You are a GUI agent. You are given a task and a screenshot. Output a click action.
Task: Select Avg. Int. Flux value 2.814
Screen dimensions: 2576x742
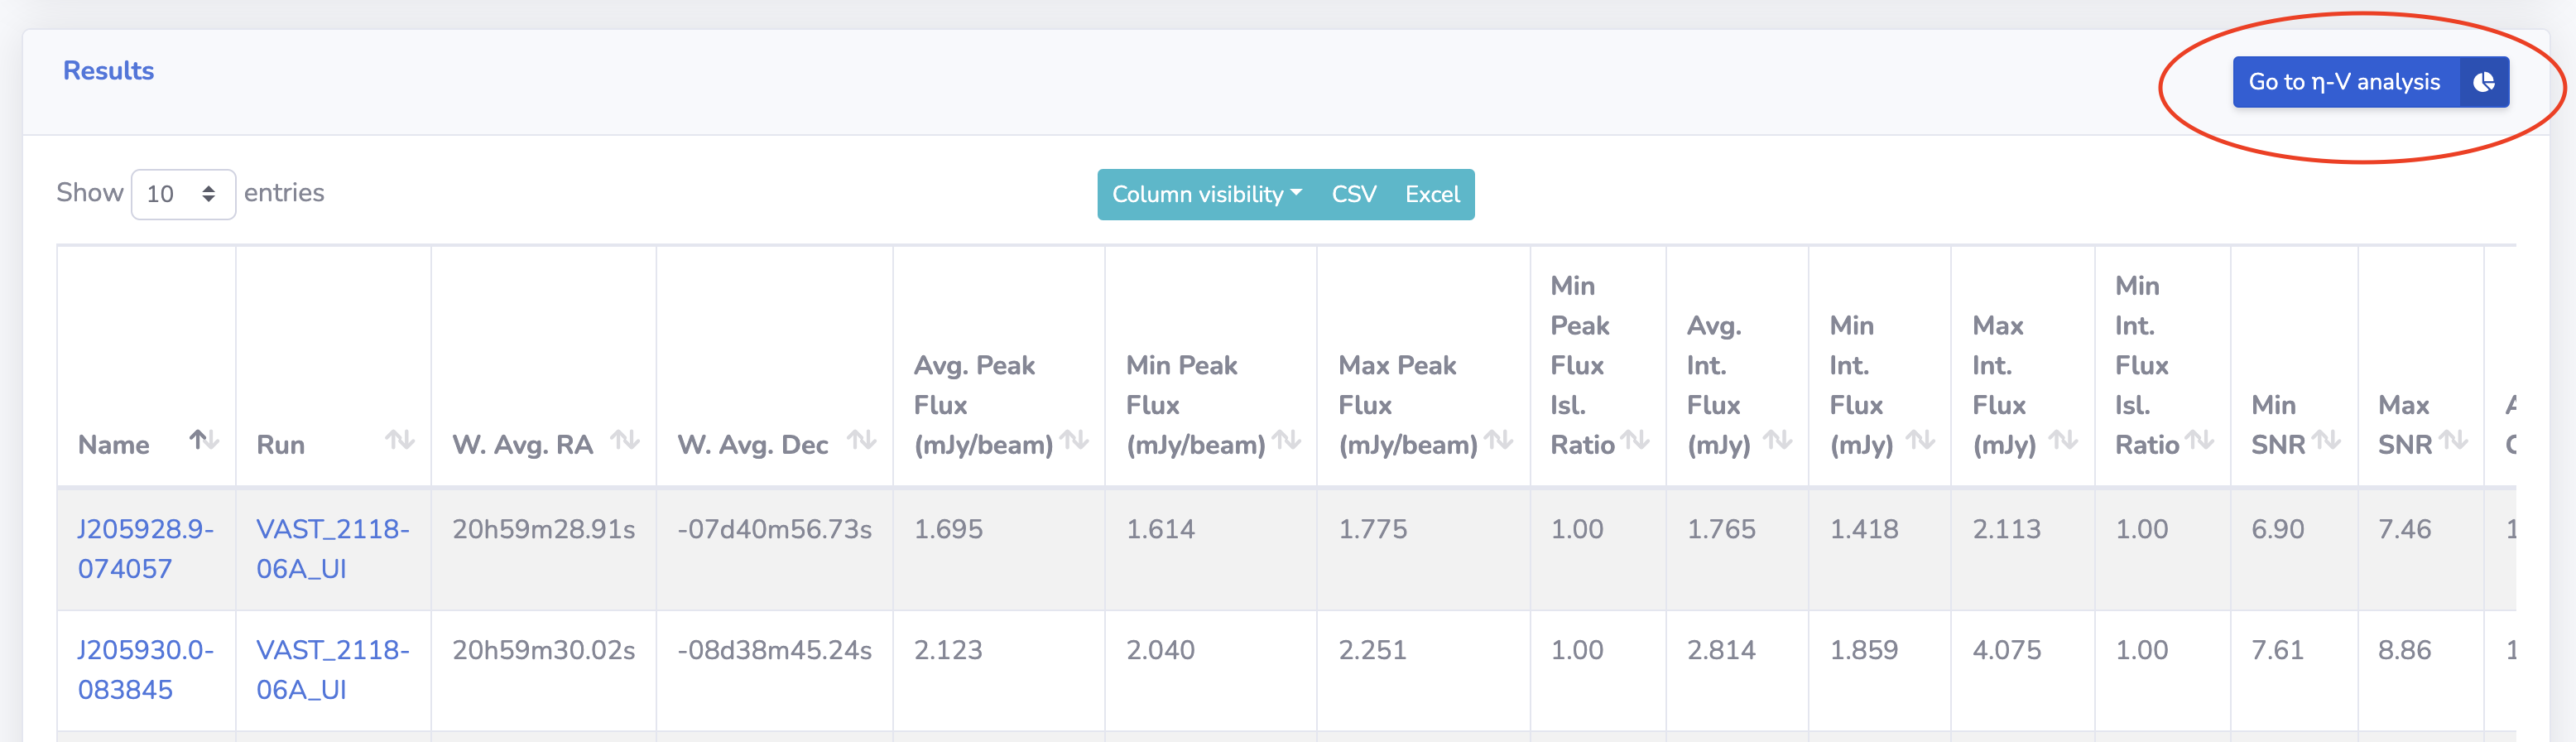tap(1721, 650)
